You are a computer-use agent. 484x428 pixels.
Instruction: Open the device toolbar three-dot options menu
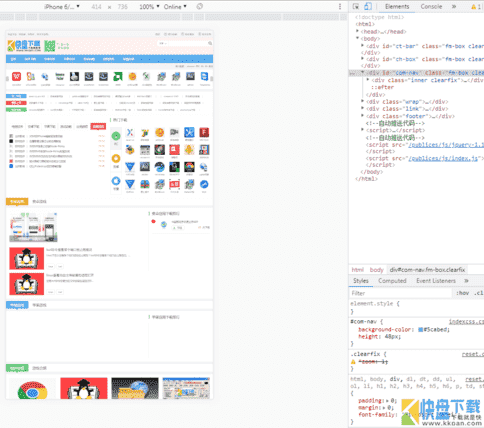tap(340, 7)
